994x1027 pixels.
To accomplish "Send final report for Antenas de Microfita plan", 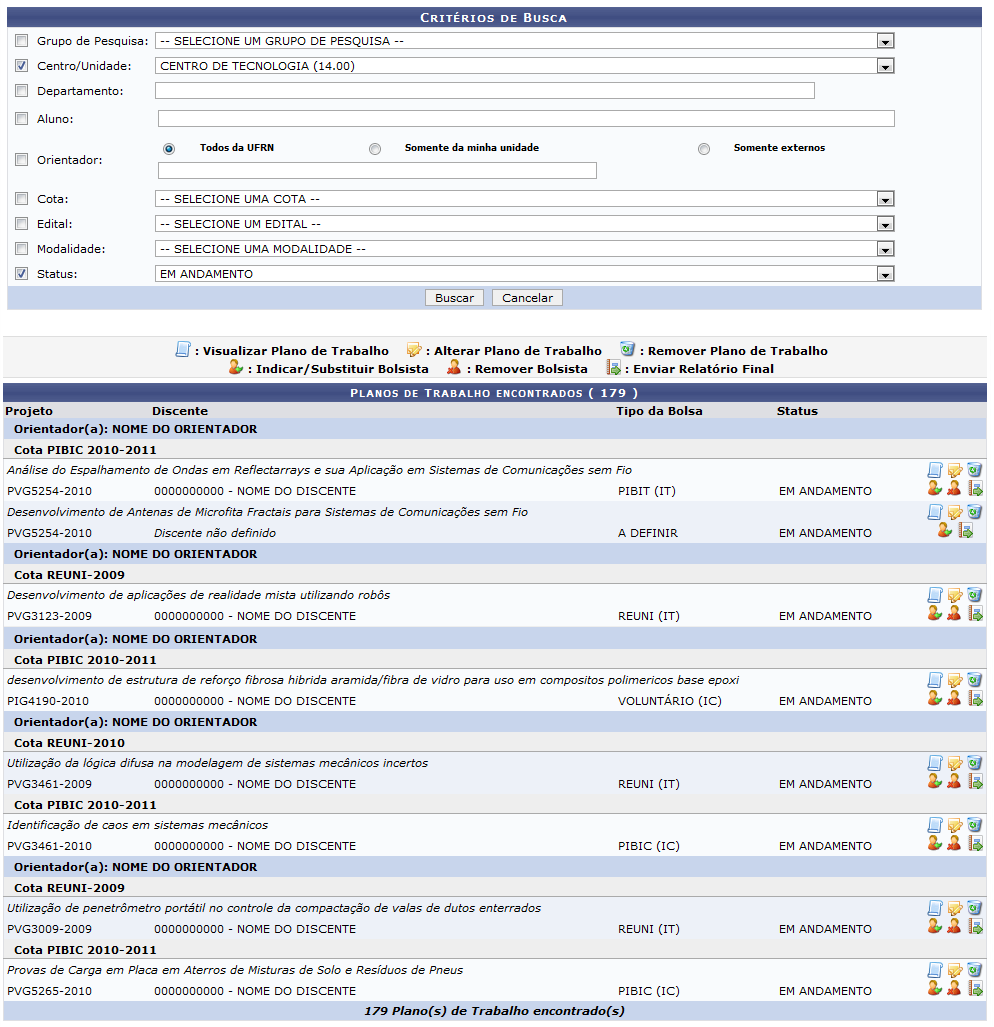I will tap(966, 530).
